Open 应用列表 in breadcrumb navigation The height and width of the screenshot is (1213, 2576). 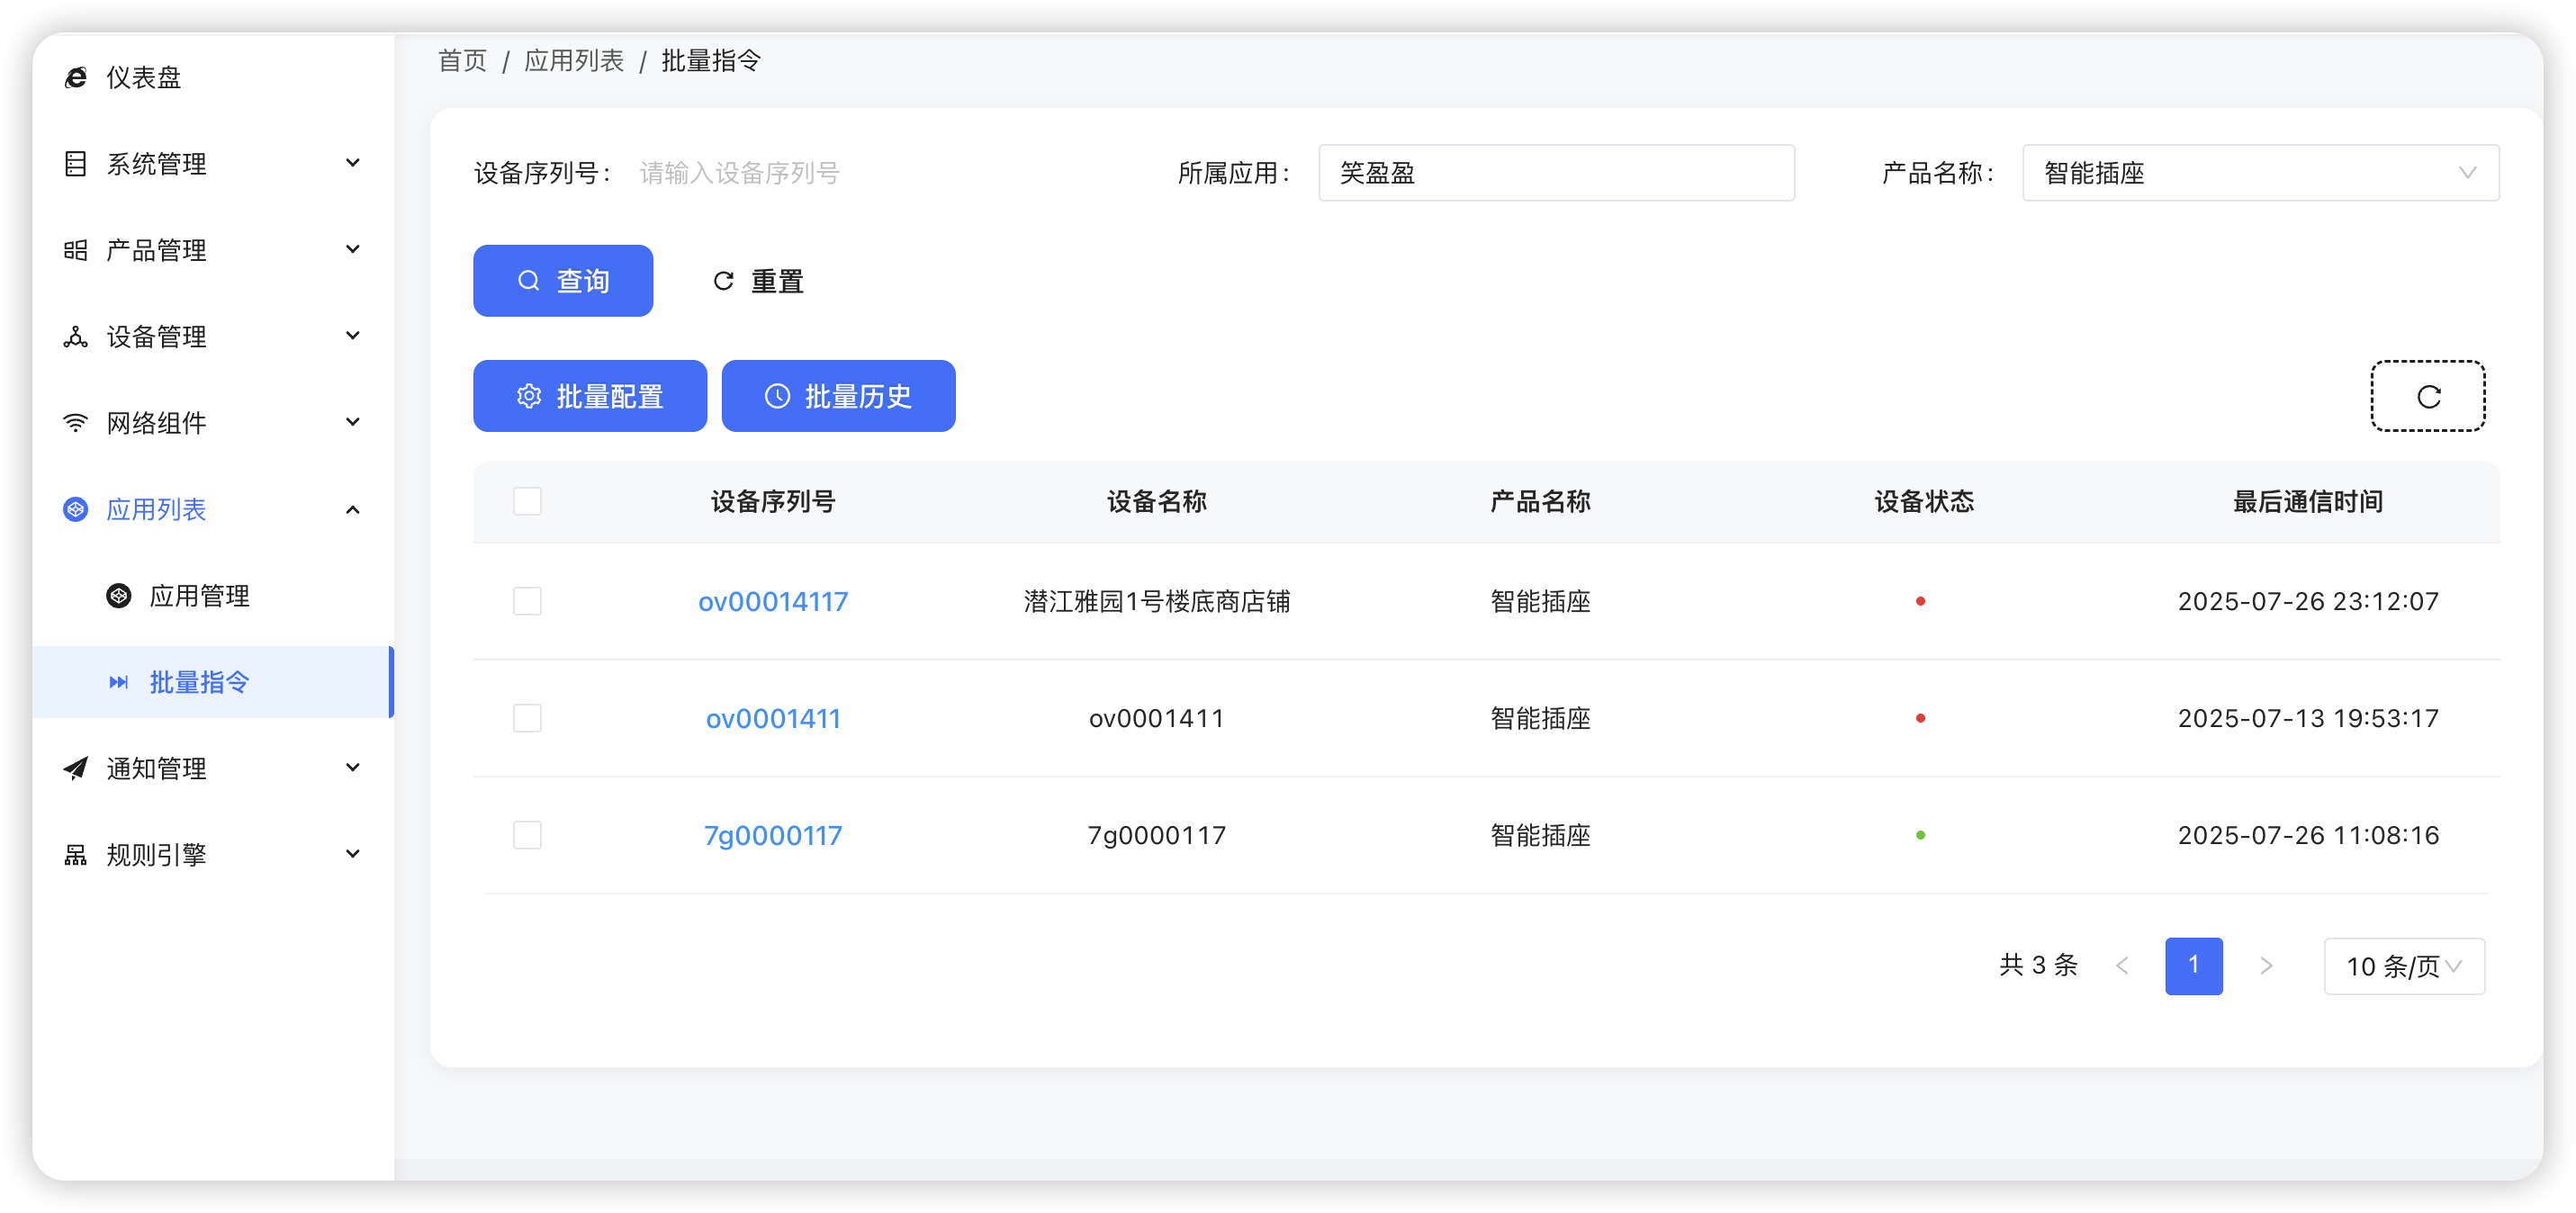click(573, 61)
